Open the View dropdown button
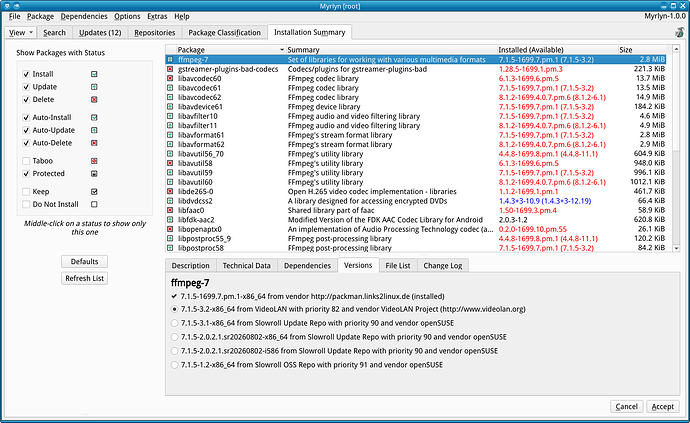This screenshot has height=423, width=690. 21,33
